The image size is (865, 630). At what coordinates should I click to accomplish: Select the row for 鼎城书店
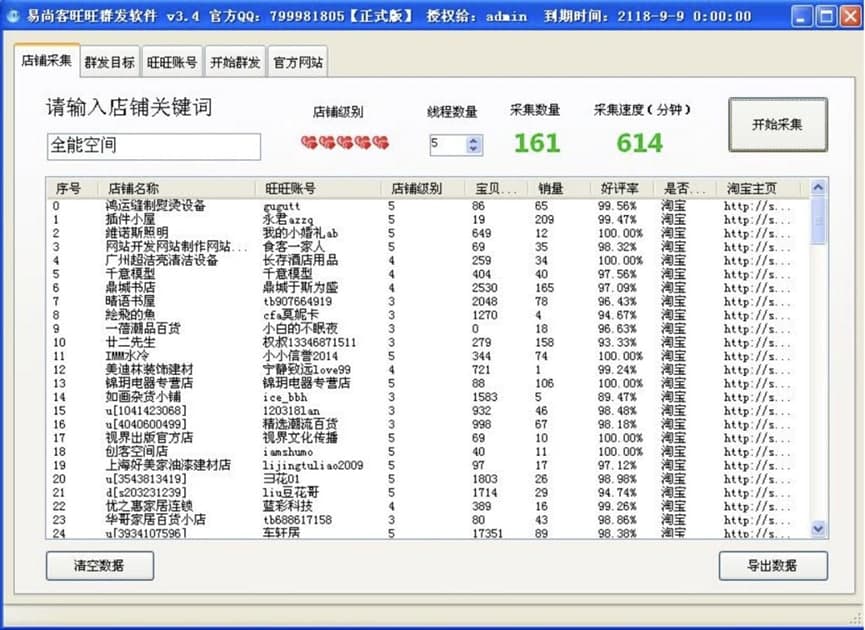click(428, 287)
